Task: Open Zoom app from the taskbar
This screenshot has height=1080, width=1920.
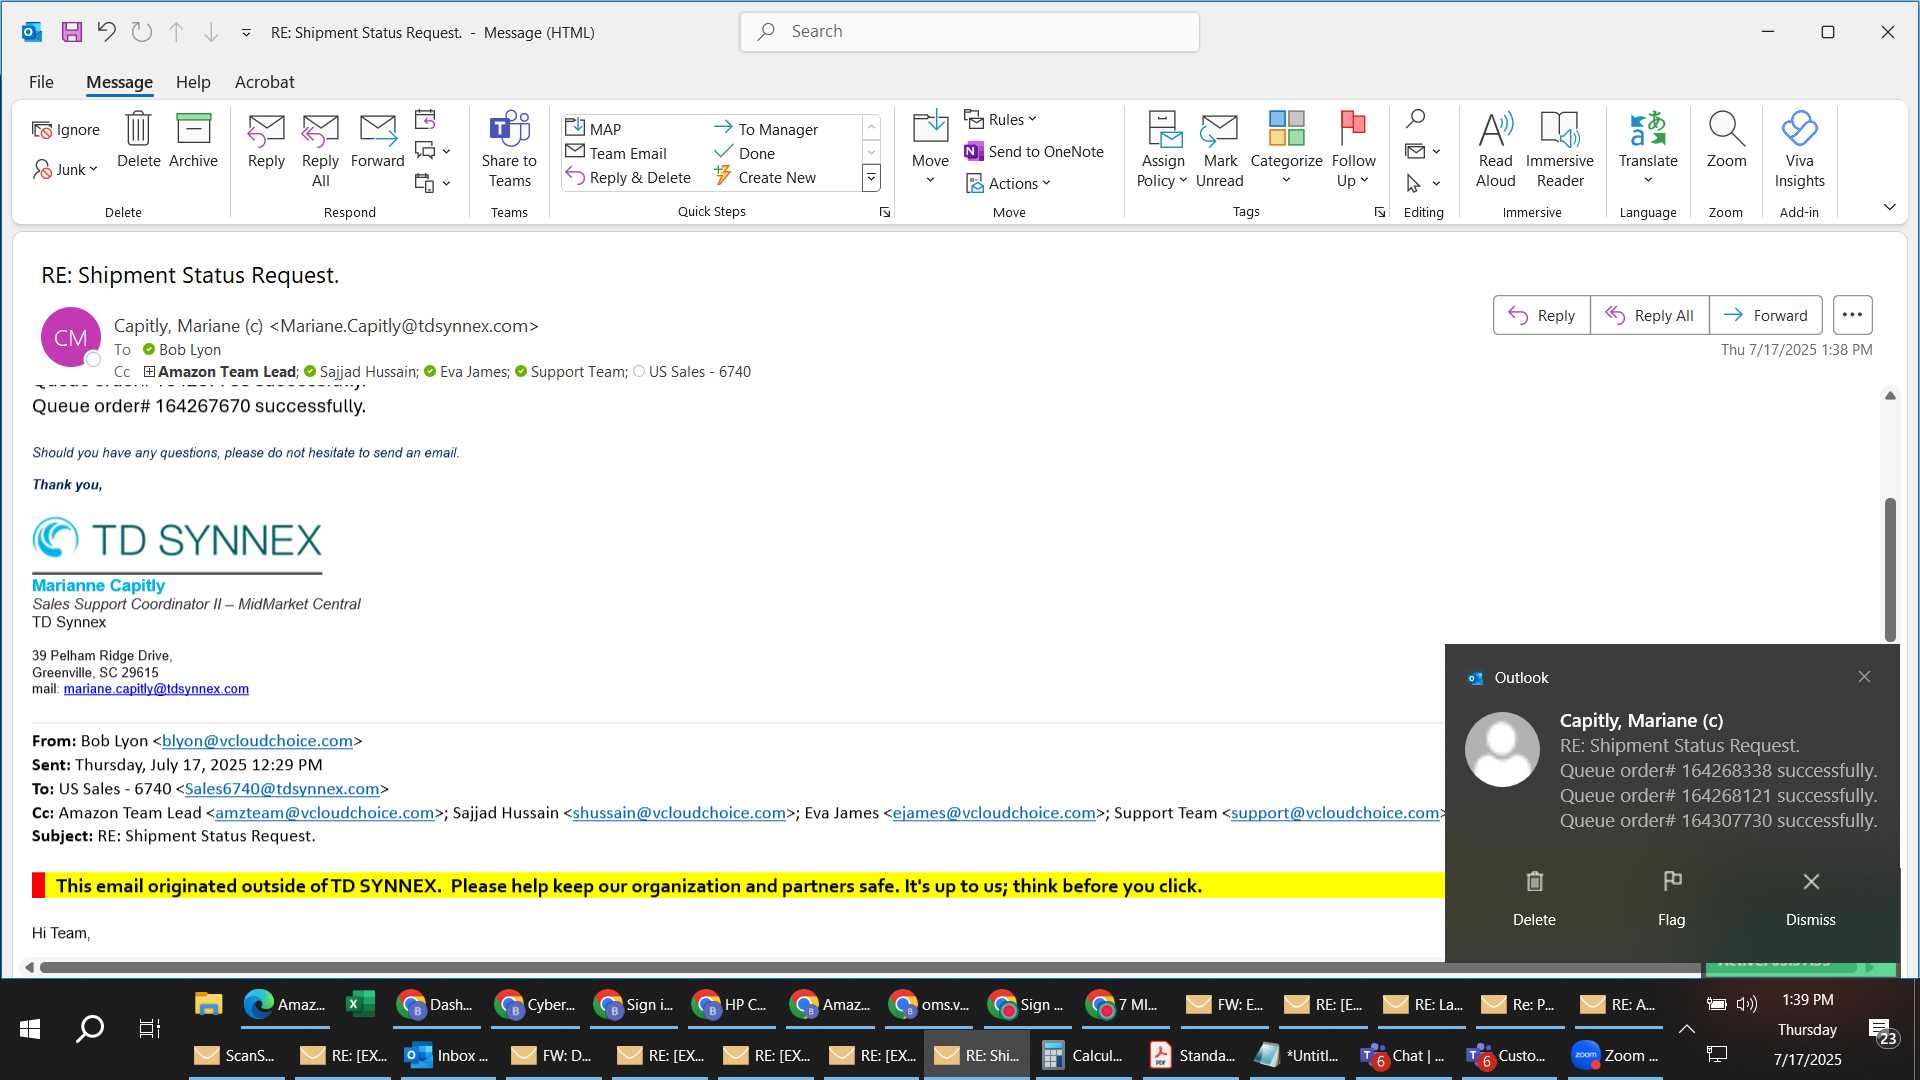Action: [x=1614, y=1055]
